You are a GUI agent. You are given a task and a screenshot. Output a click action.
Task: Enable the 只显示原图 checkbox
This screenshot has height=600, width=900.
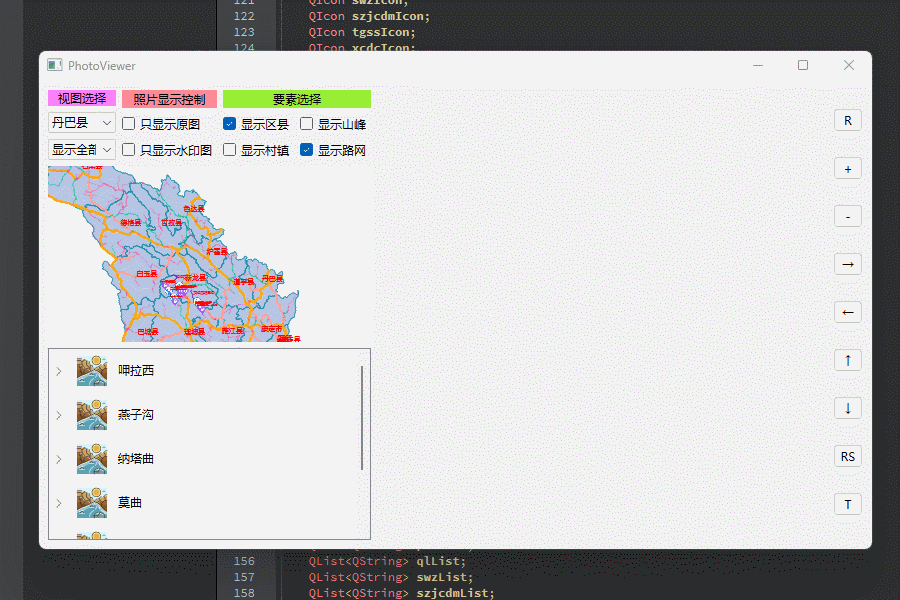point(127,122)
